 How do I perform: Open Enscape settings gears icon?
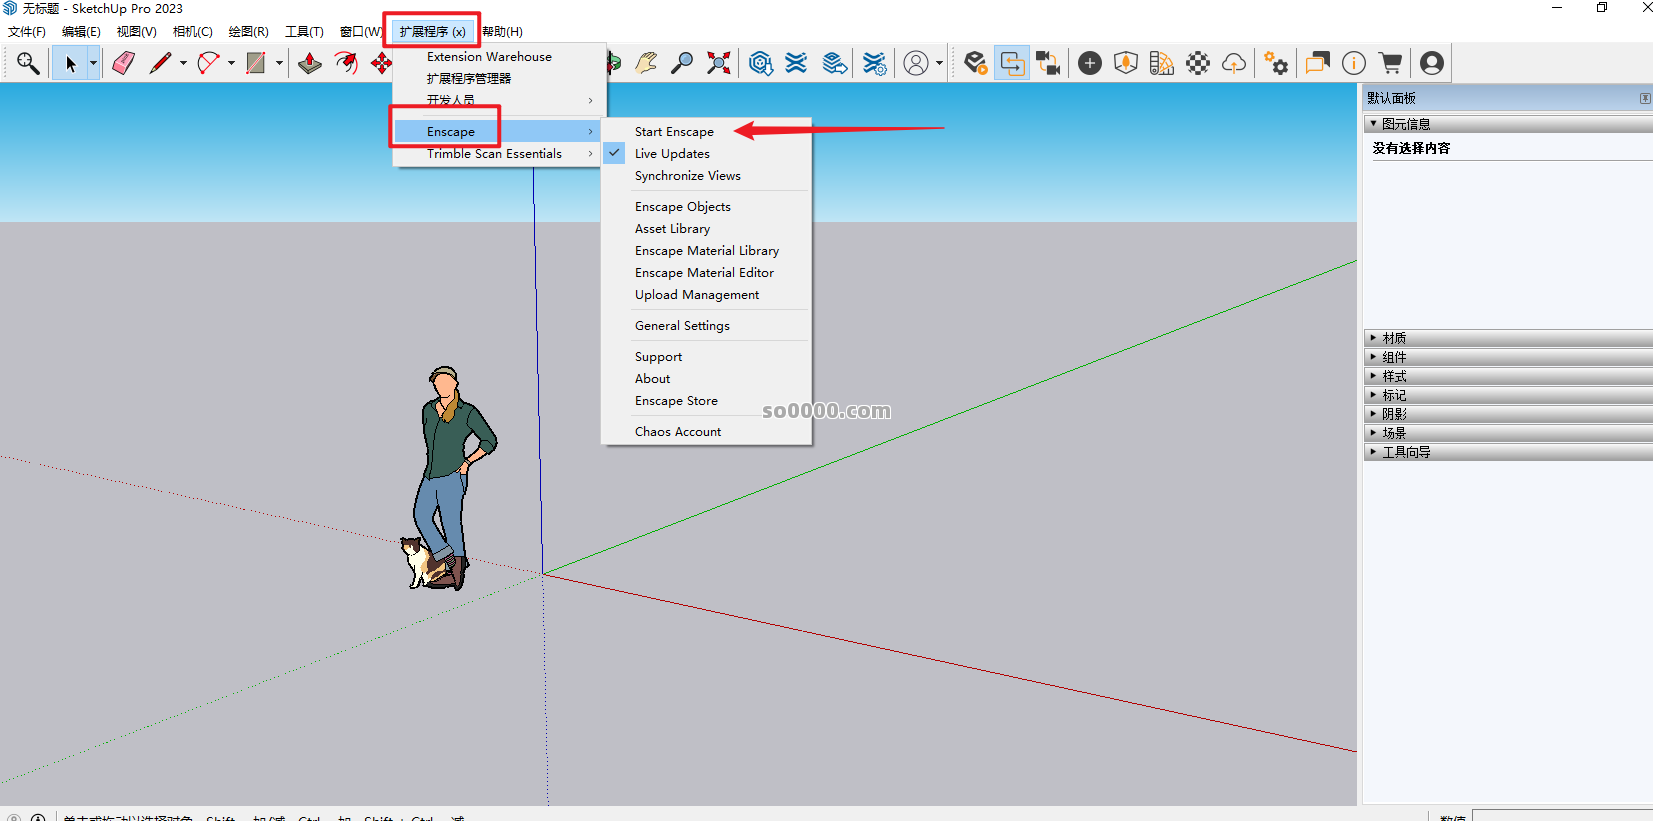pyautogui.click(x=1275, y=63)
